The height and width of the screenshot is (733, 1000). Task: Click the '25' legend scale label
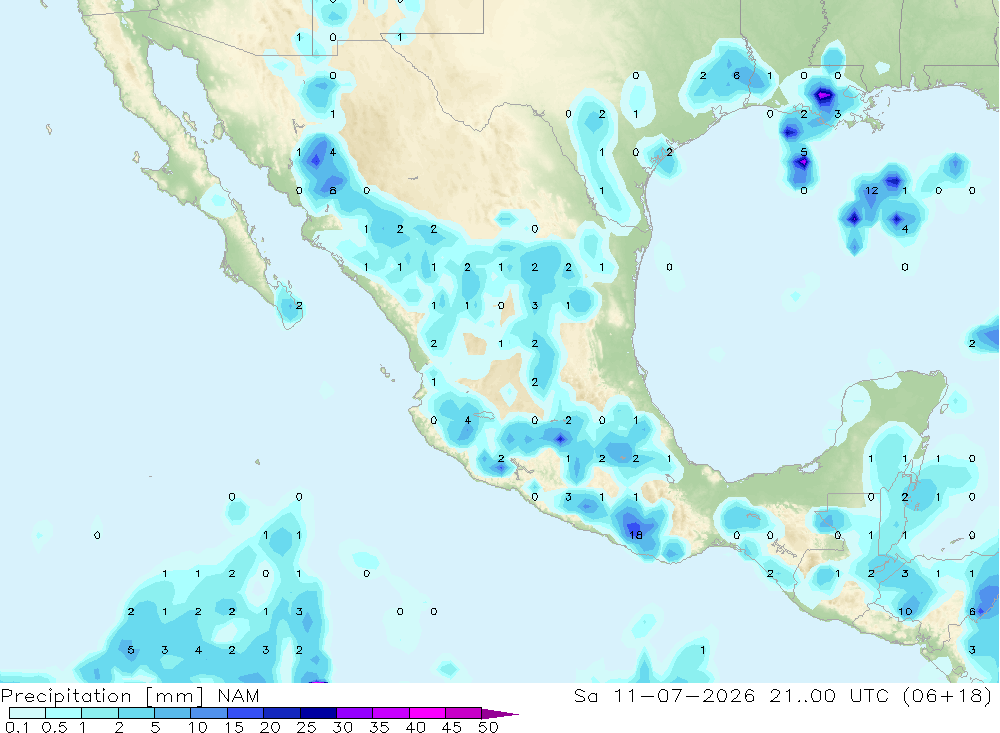[x=306, y=727]
